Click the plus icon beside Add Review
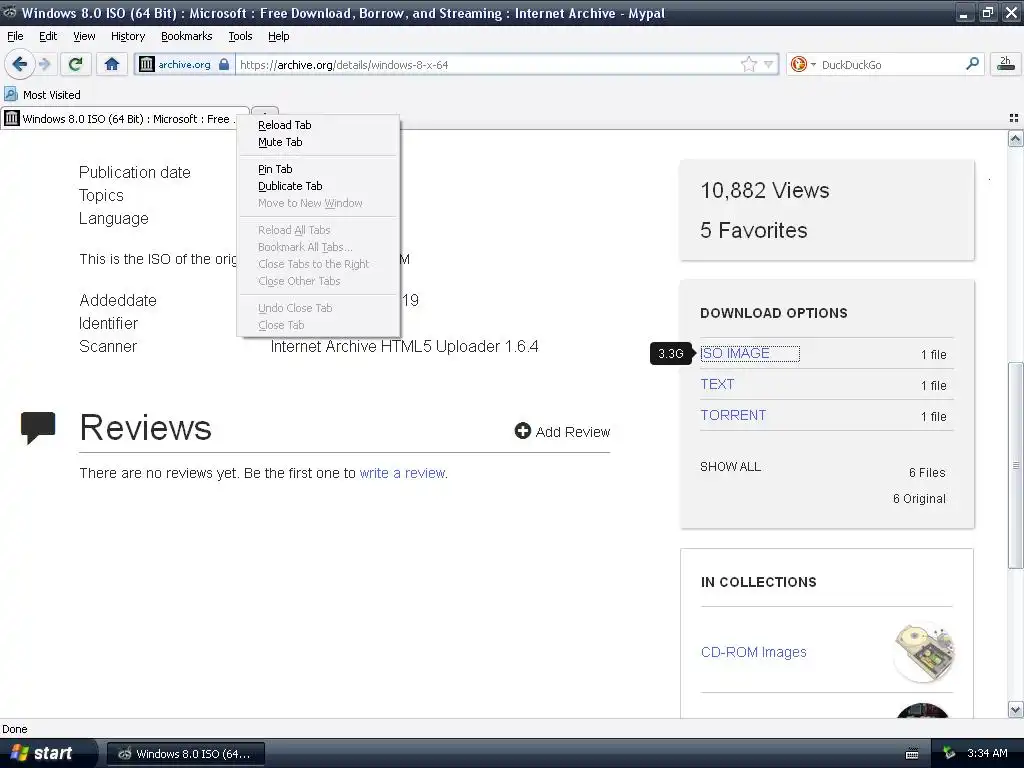The image size is (1024, 768). [522, 431]
